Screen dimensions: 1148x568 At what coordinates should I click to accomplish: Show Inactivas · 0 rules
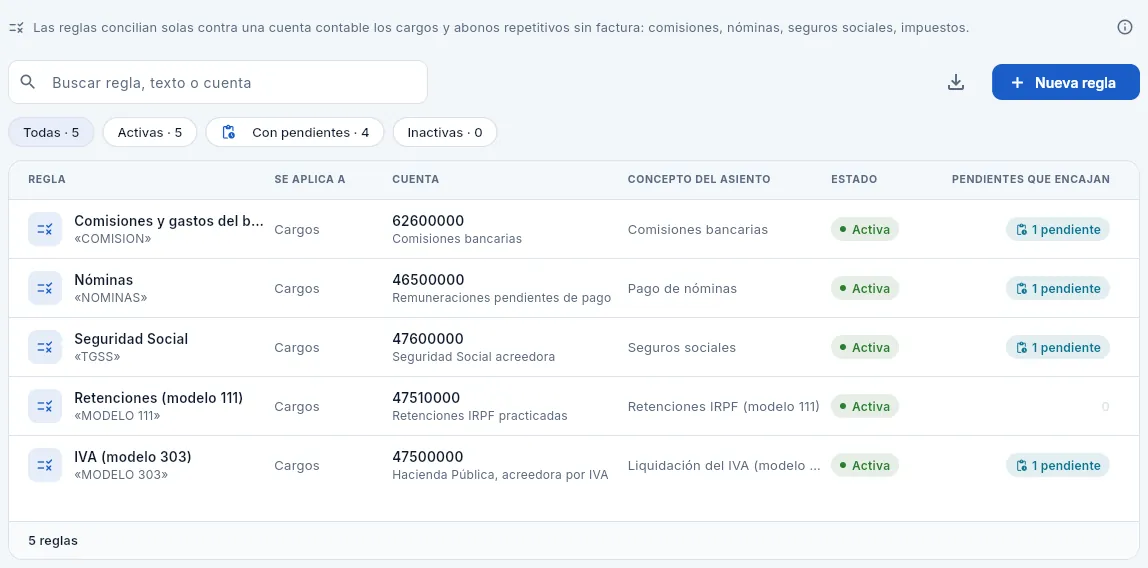coord(445,132)
